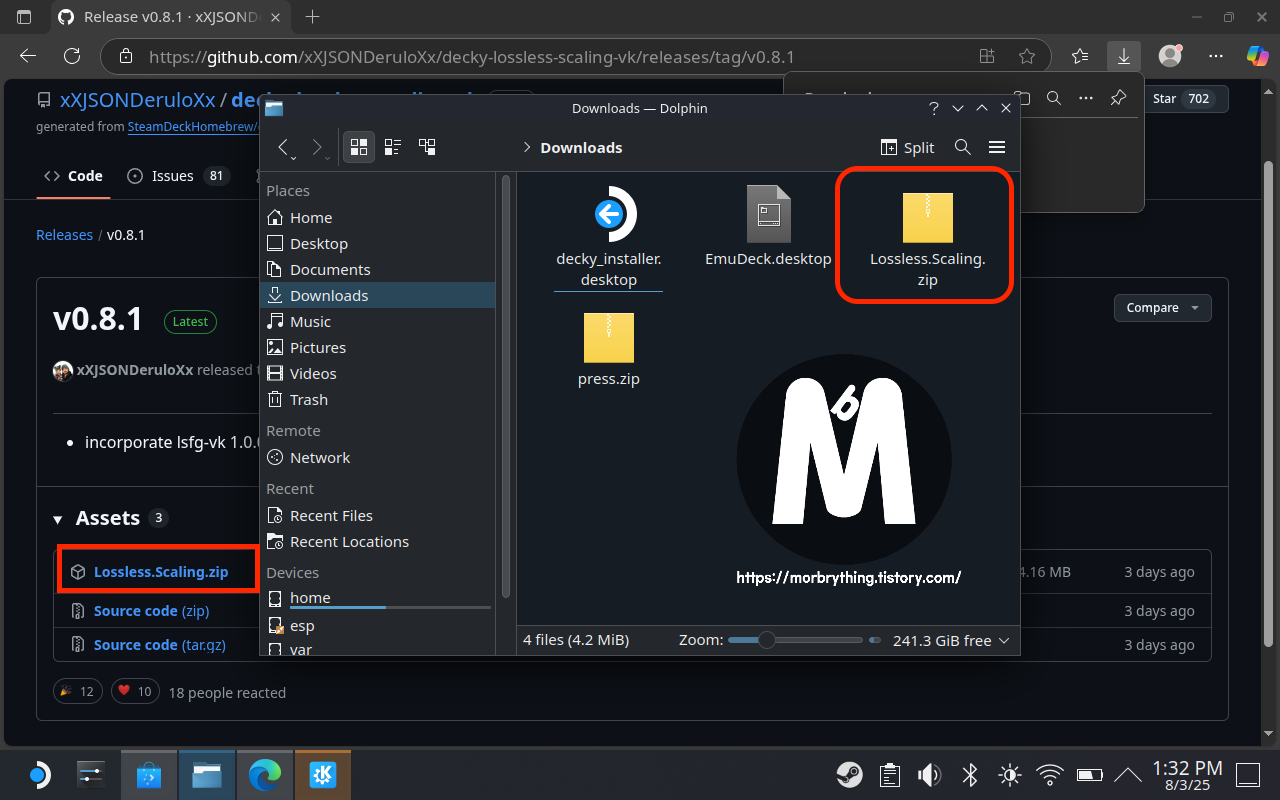
Task: Reload the page in Edge
Action: click(71, 56)
